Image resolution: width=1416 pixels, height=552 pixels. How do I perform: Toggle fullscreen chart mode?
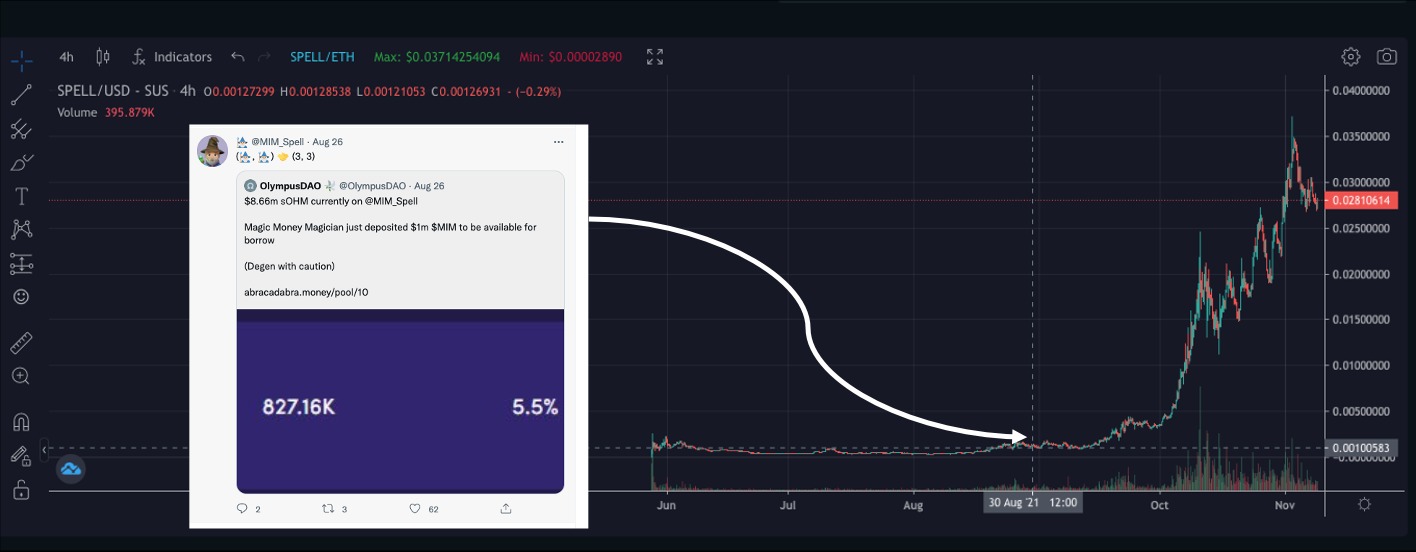coord(655,57)
